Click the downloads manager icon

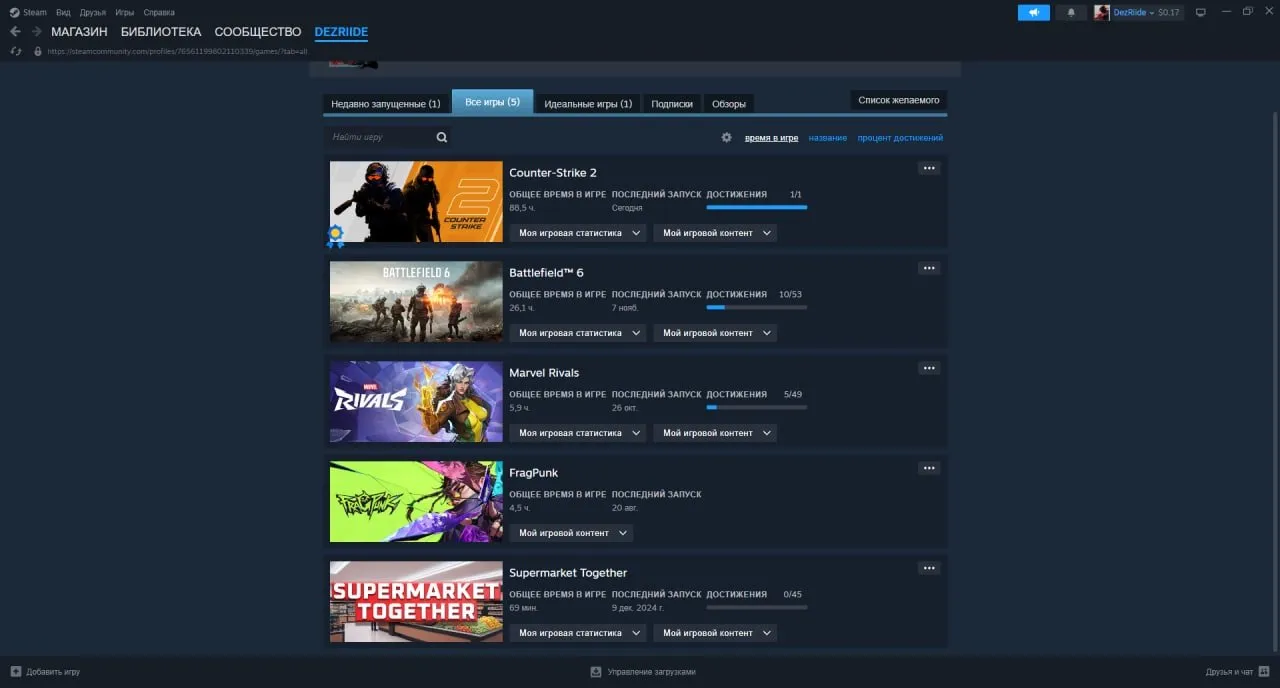click(x=596, y=672)
